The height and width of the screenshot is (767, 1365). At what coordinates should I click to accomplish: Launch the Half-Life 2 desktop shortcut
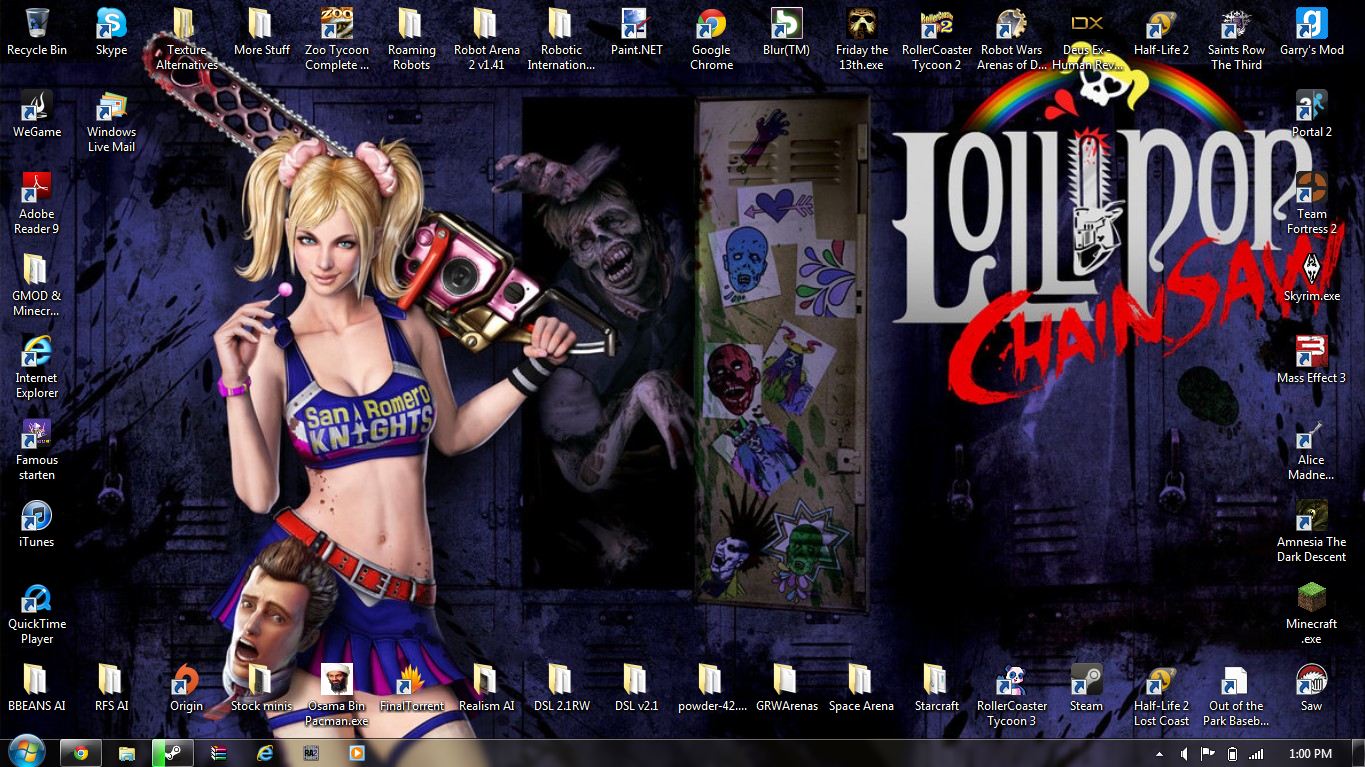1161,31
